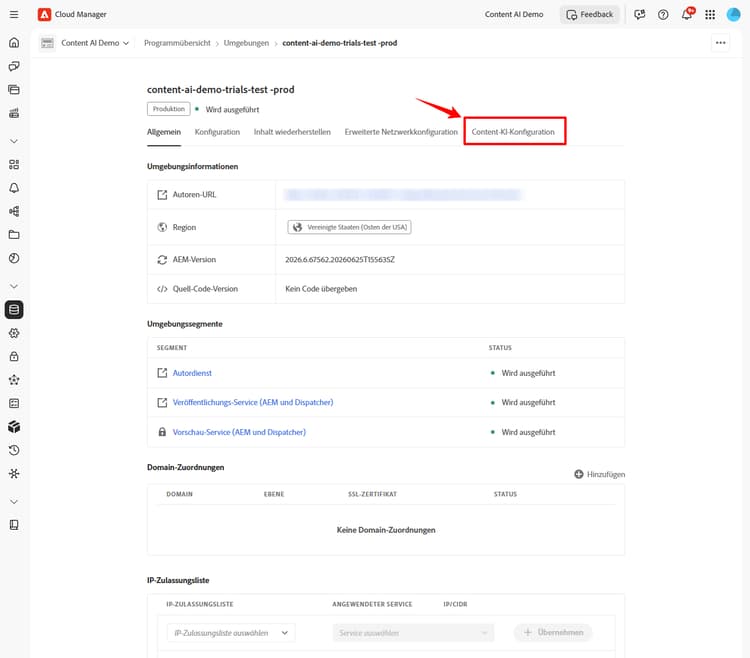
Task: Click the AEM-Version refresh icon
Action: pyautogui.click(x=162, y=260)
